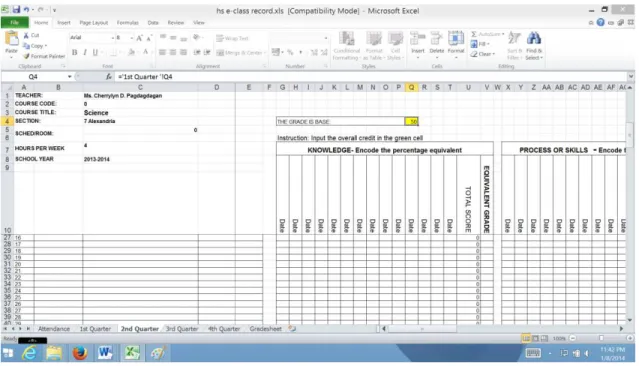This screenshot has height=366, width=639.
Task: Click the Percent Style icon
Action: point(290,52)
